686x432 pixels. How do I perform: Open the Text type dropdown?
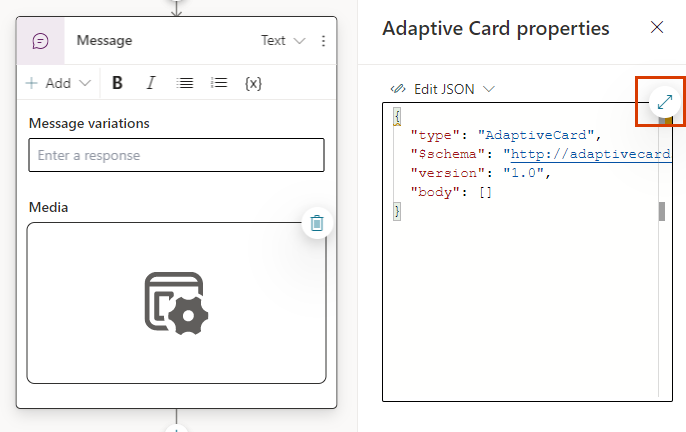[x=283, y=41]
